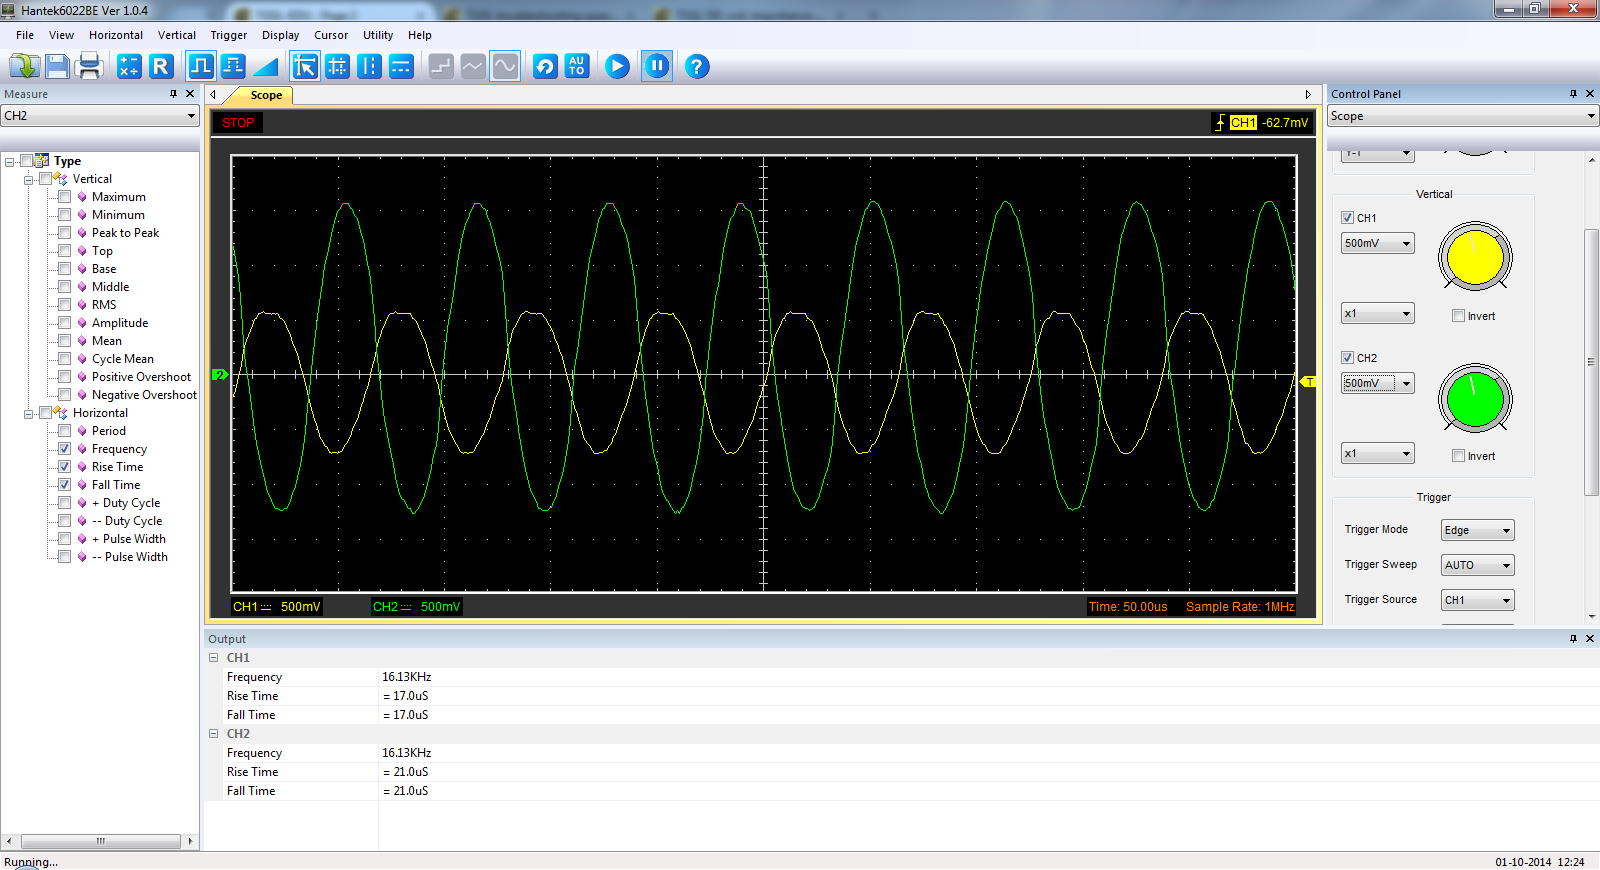Screen dimensions: 1600x870
Task: Collapse the Vertical measurement tree node
Action: (28, 180)
